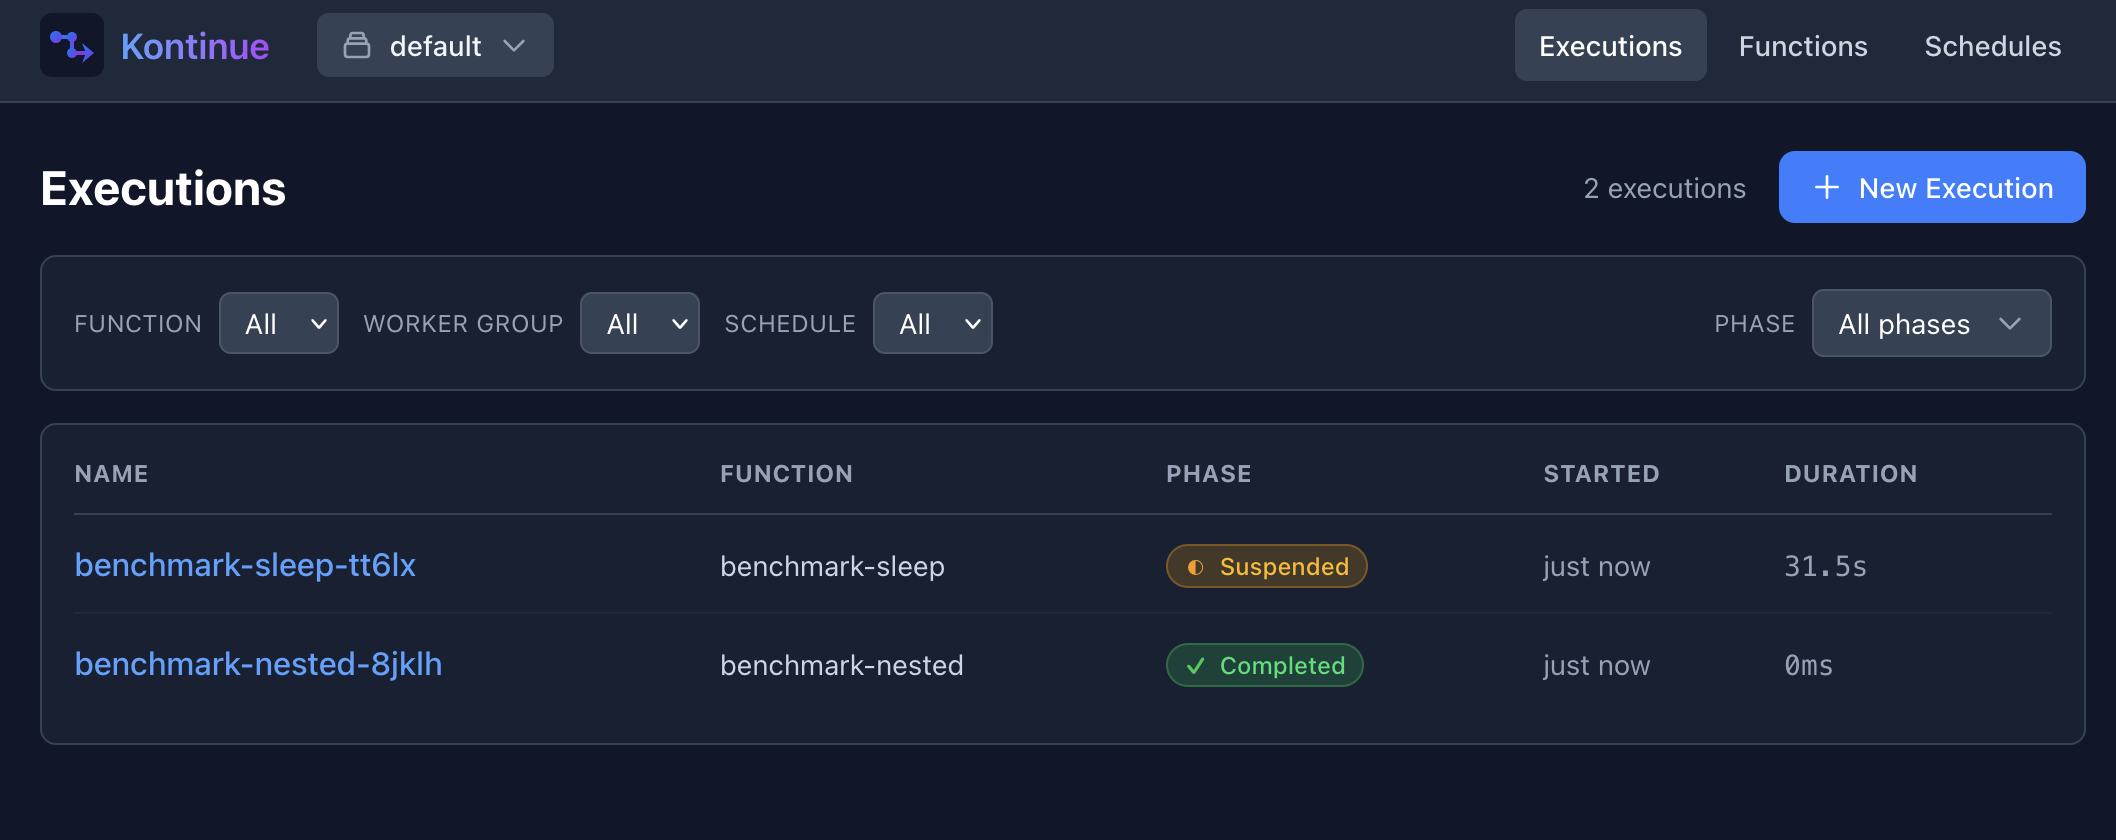2116x840 pixels.
Task: Open the benchmark-nested-8jklh execution
Action: (x=258, y=665)
